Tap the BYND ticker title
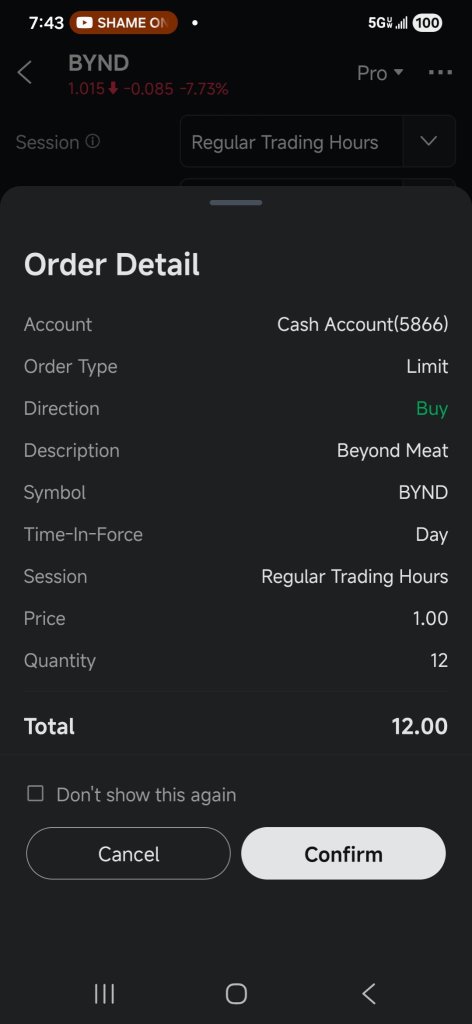This screenshot has width=472, height=1024. [99, 63]
